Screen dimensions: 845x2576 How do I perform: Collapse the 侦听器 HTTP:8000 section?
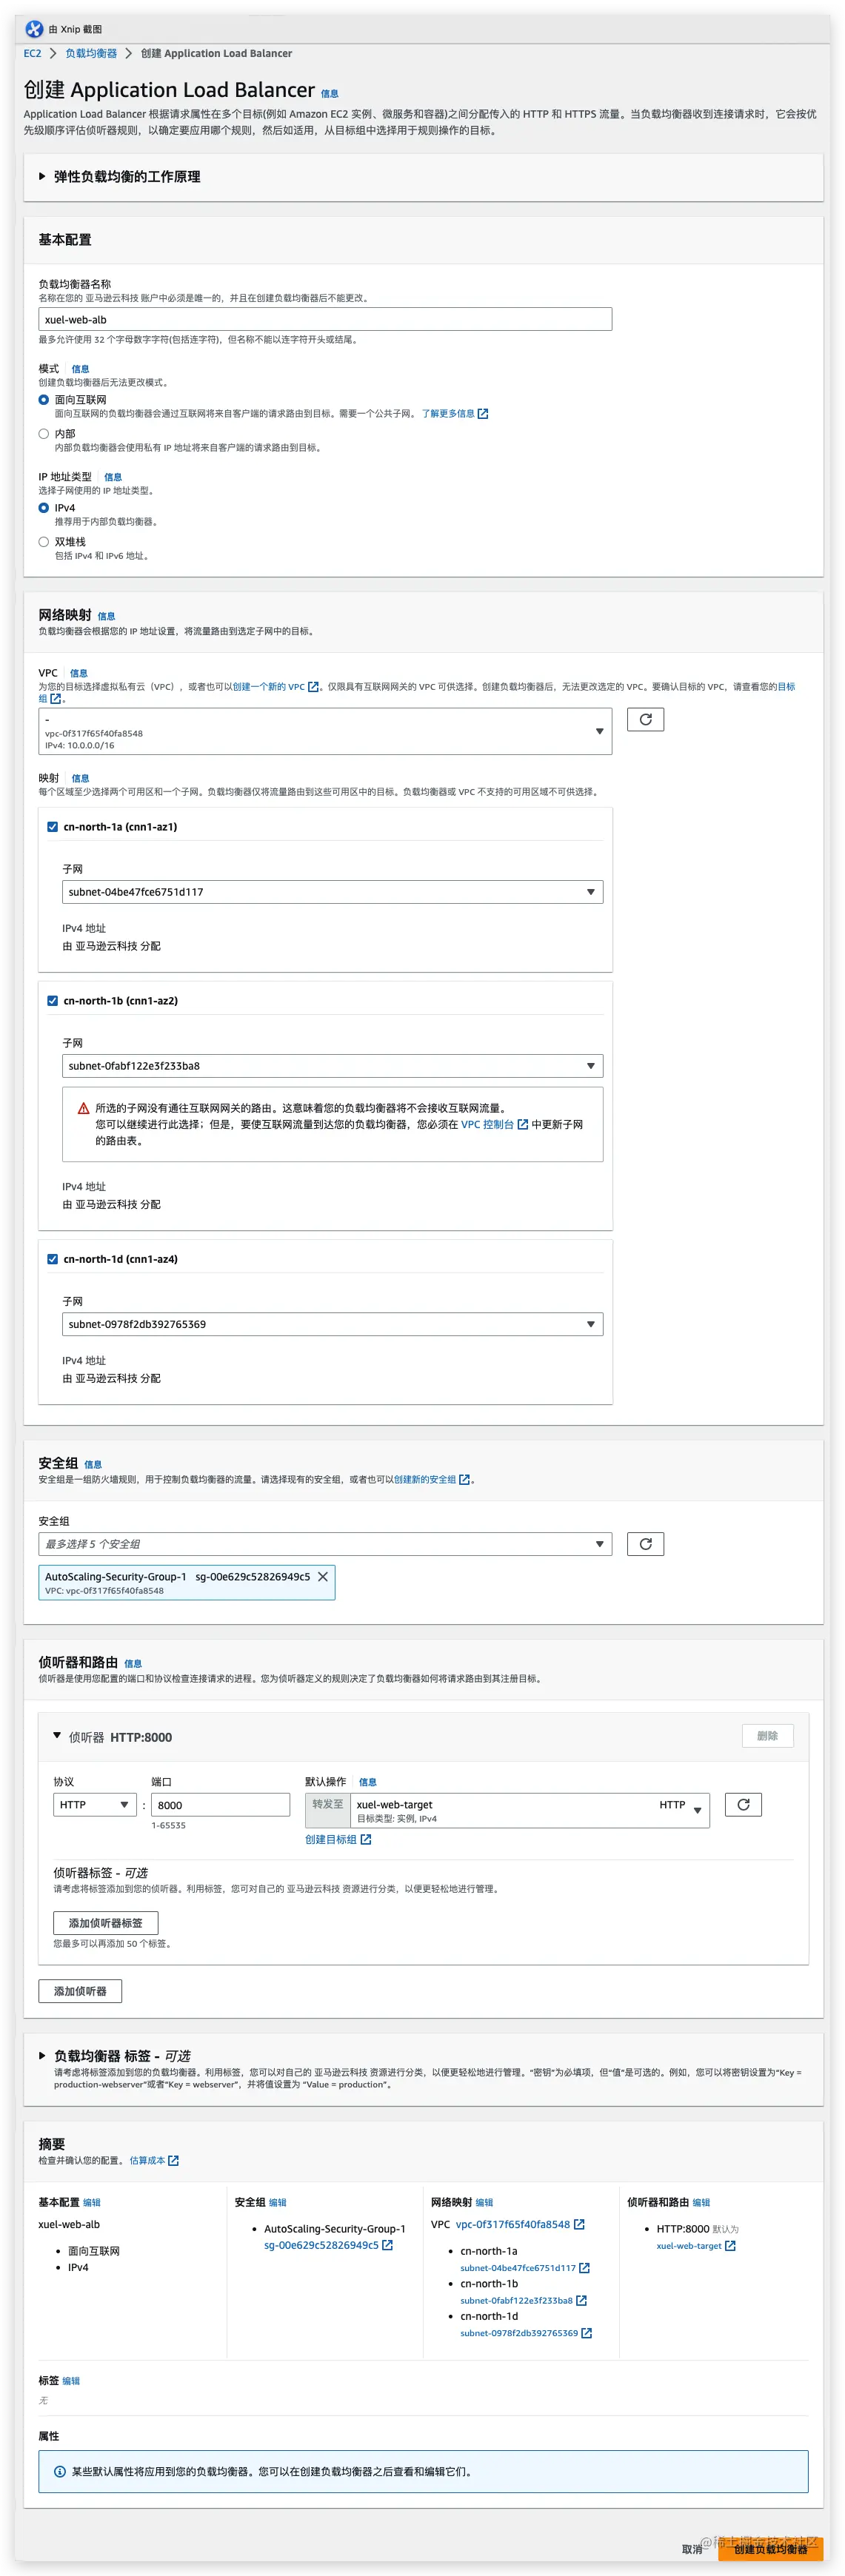(x=57, y=1736)
